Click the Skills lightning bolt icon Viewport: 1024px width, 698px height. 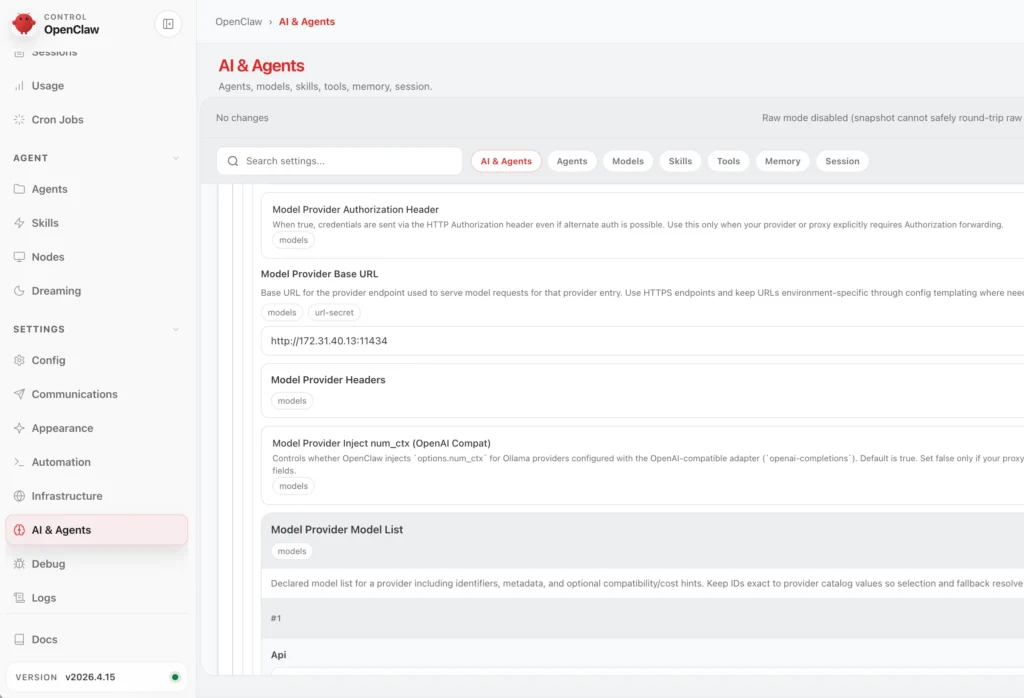pyautogui.click(x=20, y=223)
